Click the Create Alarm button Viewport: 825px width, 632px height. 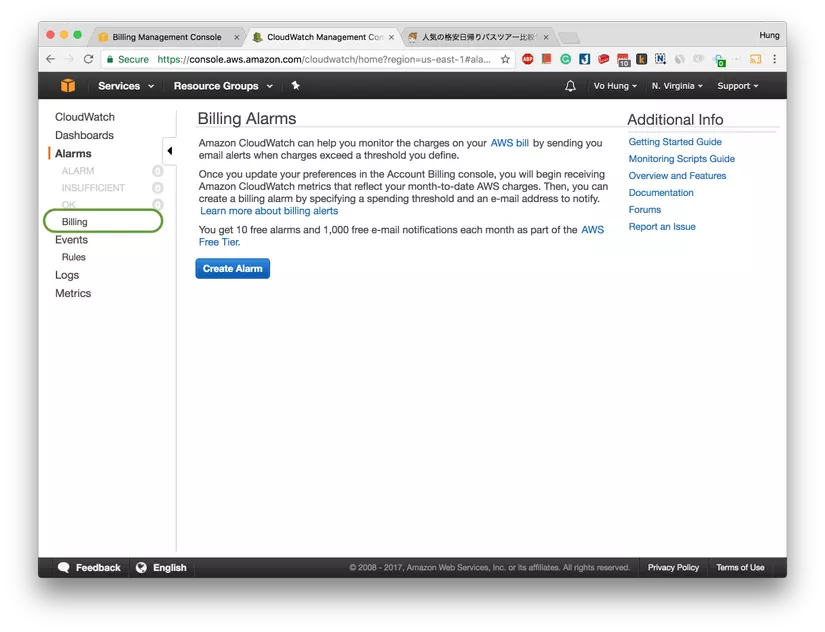pyautogui.click(x=233, y=268)
